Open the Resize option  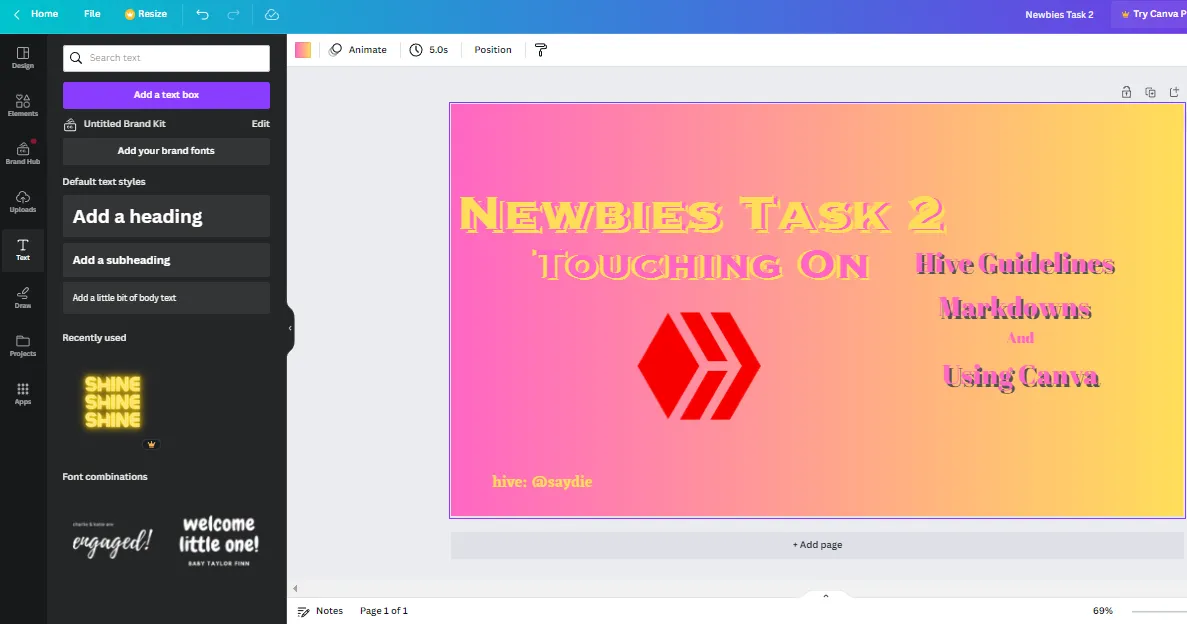click(146, 14)
